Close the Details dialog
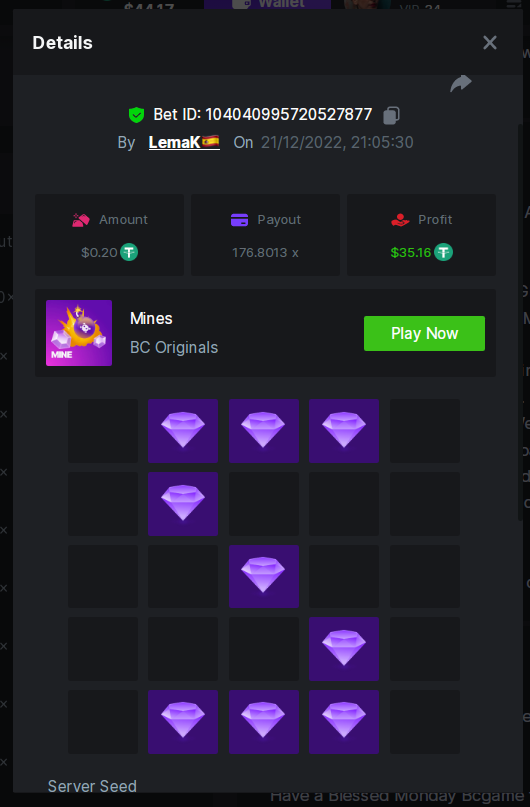 [x=490, y=43]
